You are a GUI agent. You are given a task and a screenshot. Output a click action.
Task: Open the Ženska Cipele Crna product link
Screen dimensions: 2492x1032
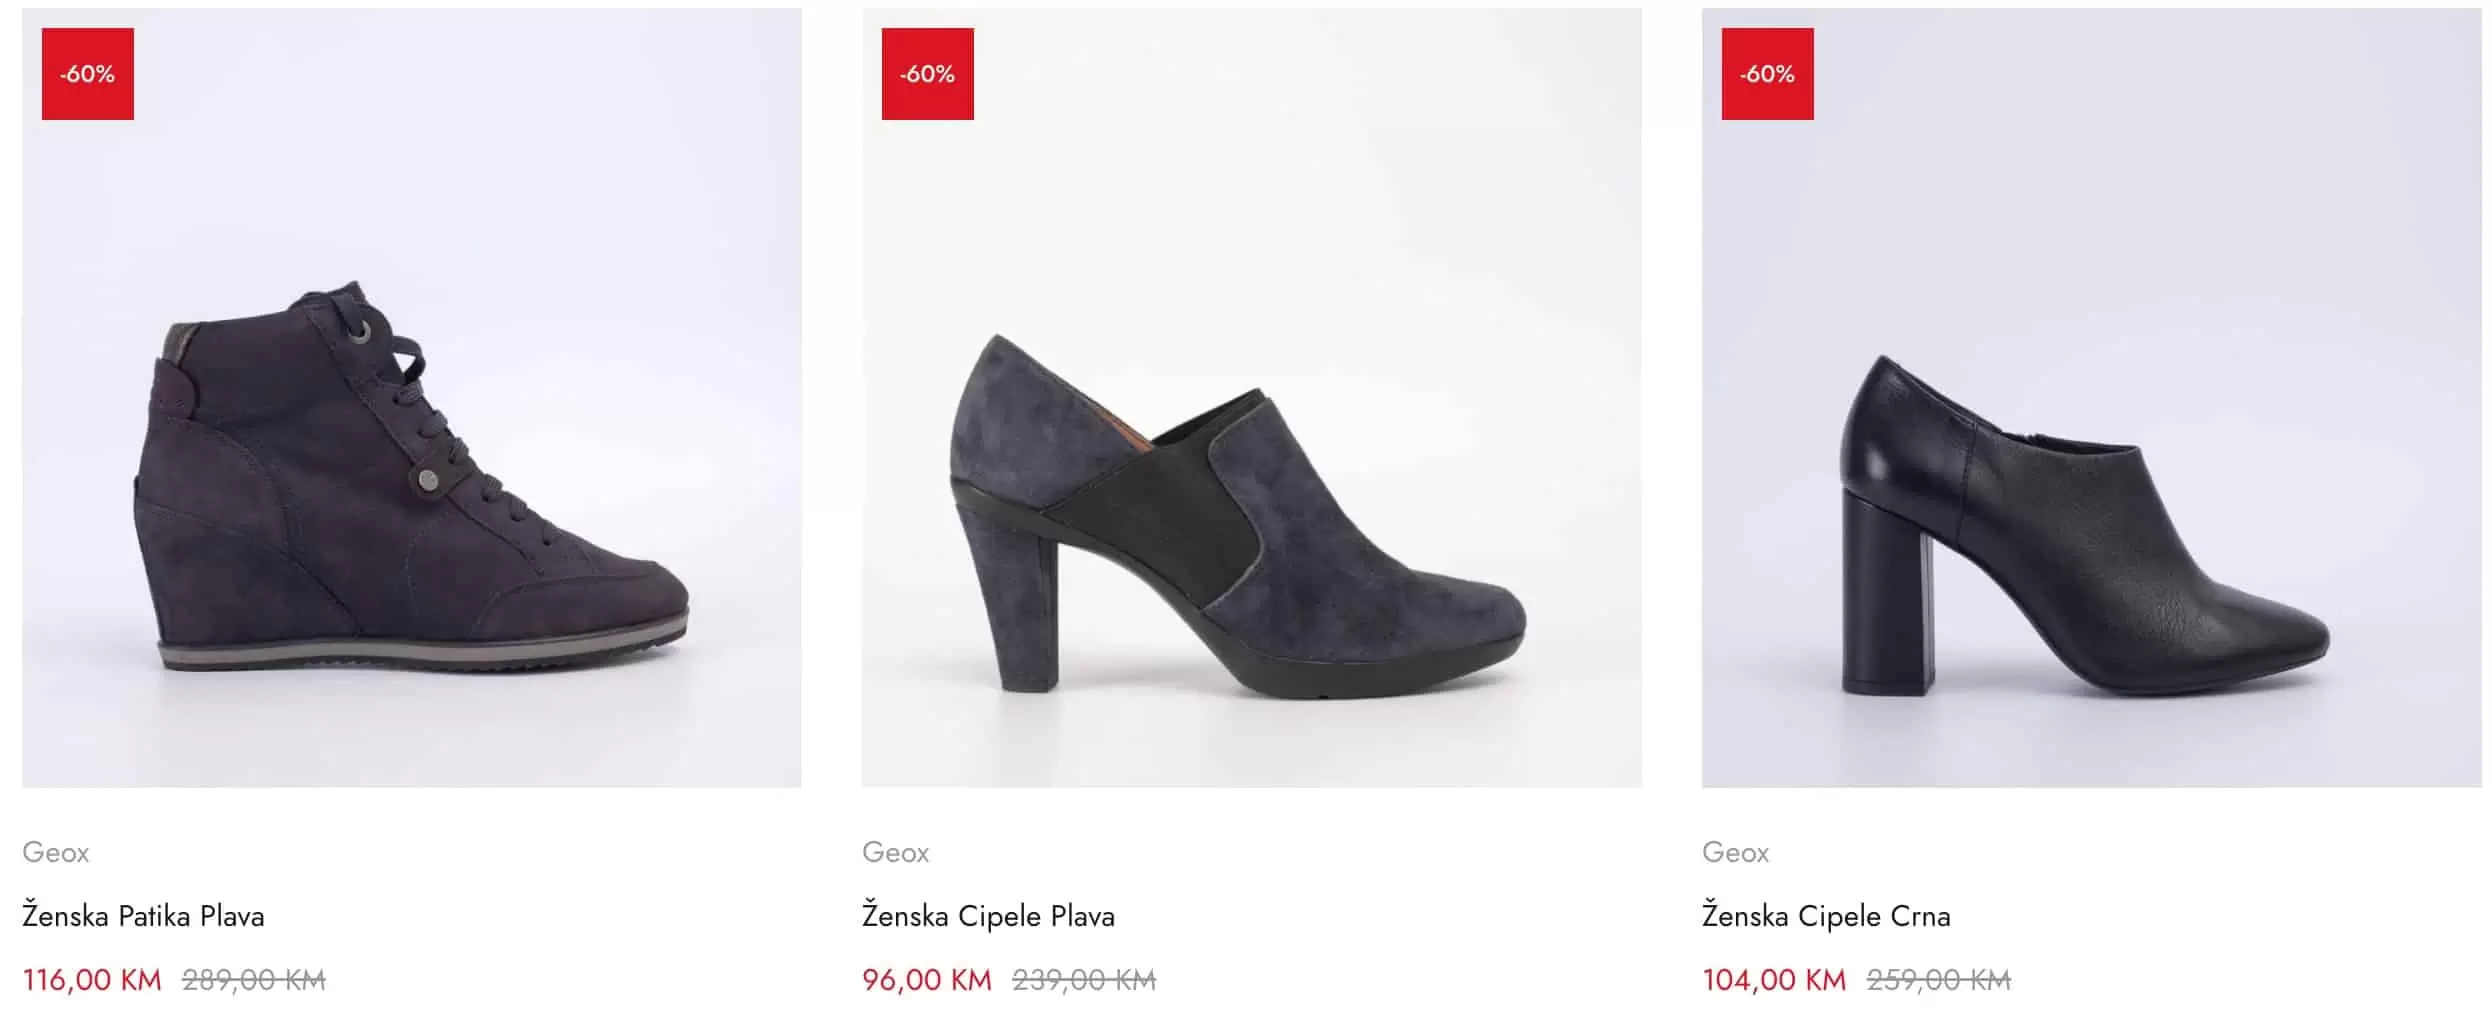coord(1826,916)
